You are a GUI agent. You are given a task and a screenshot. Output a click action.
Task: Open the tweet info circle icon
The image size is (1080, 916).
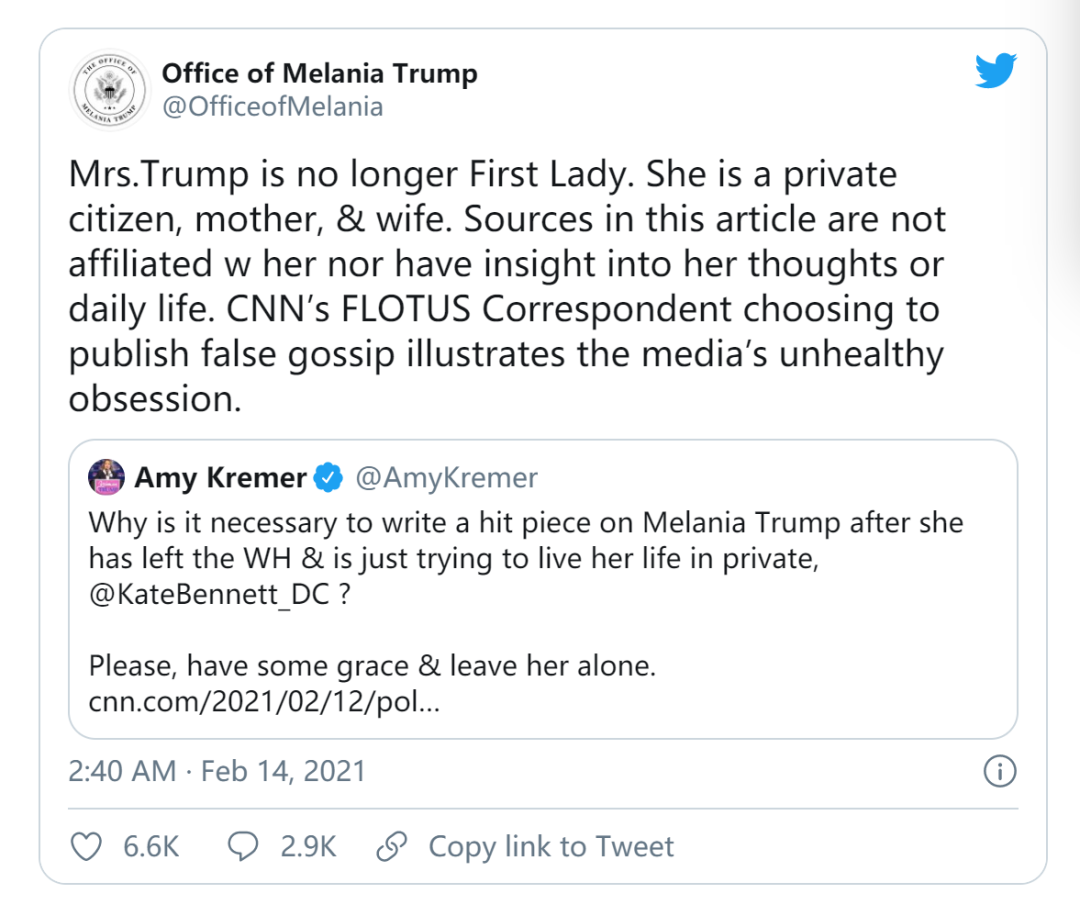(x=999, y=771)
